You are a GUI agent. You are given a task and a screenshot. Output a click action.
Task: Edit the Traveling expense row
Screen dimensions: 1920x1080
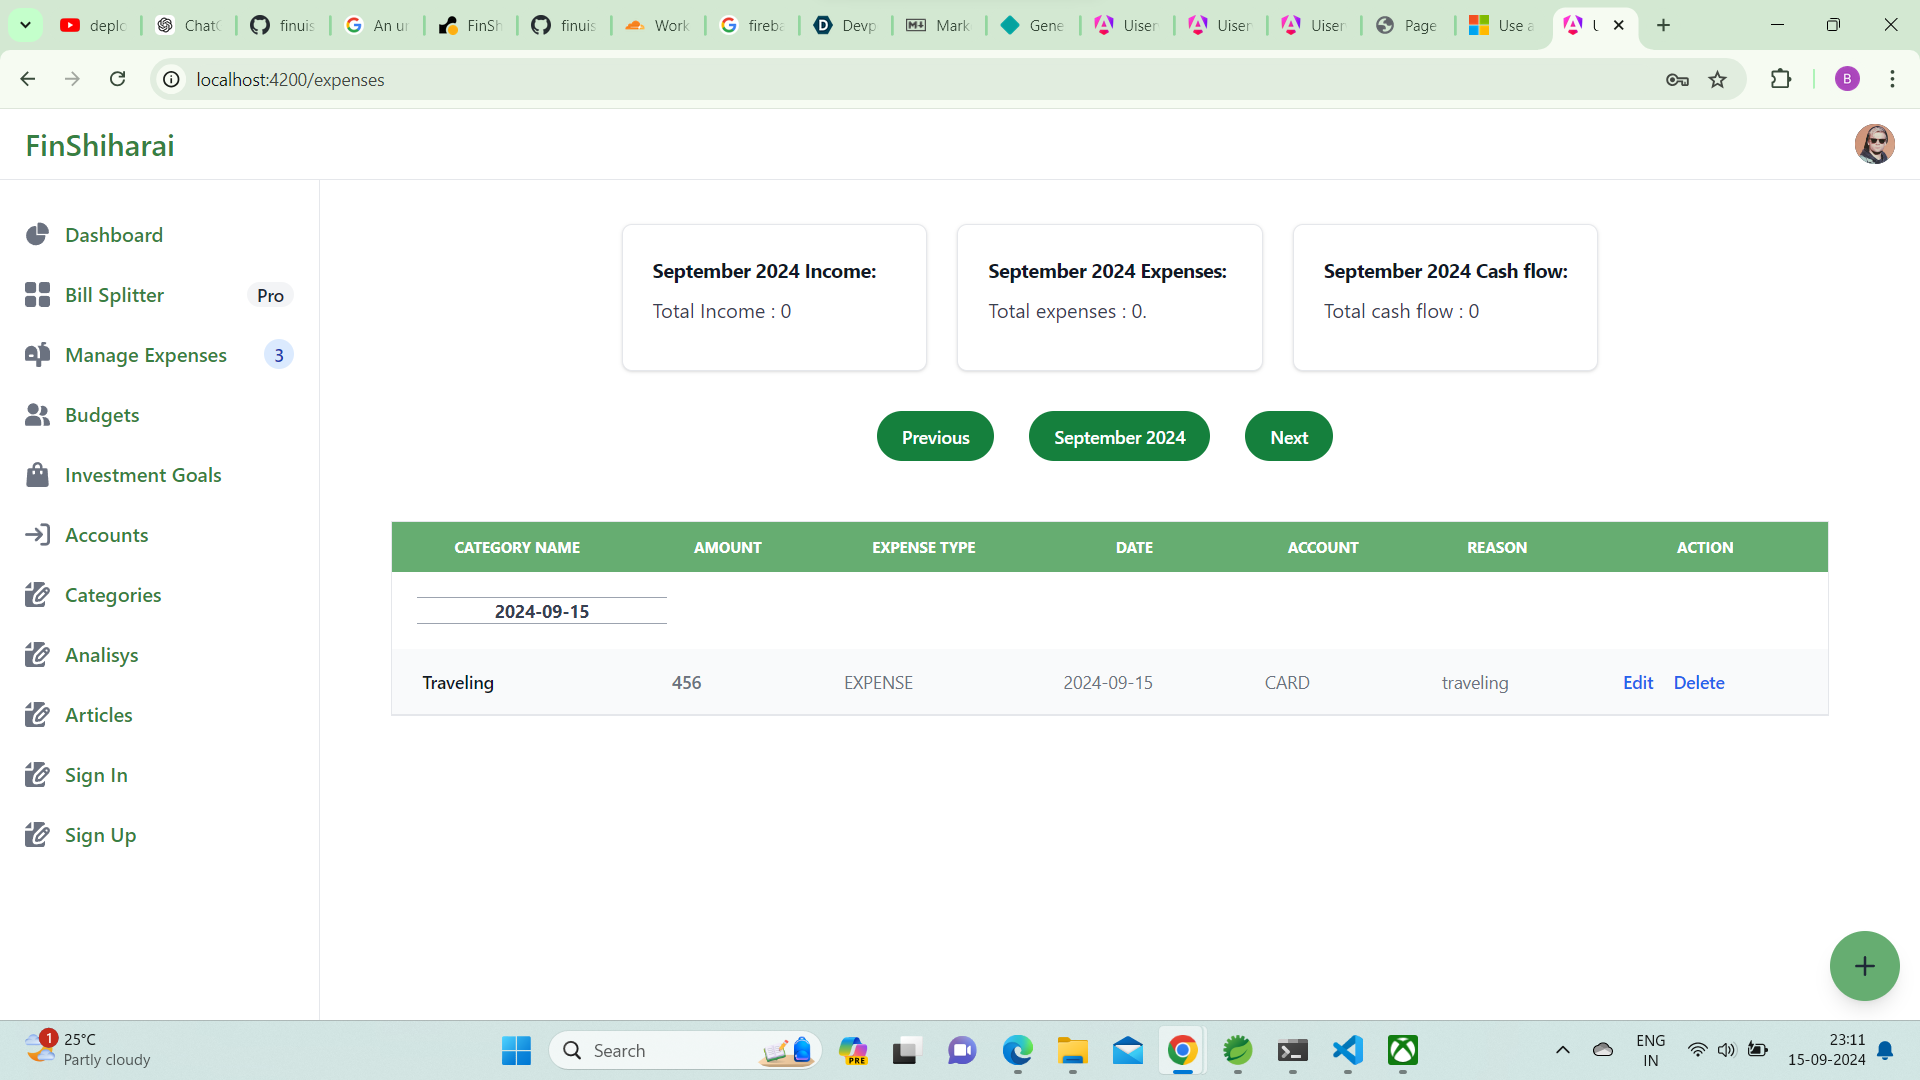point(1637,683)
